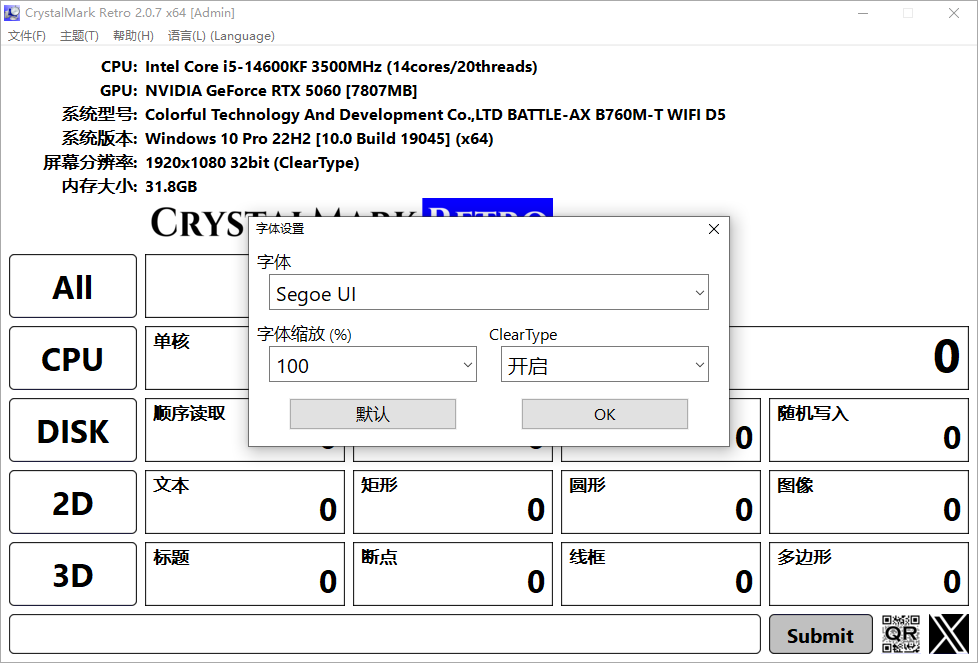Screen dimensions: 978x663
Task: Start the All benchmark
Action: click(x=72, y=286)
